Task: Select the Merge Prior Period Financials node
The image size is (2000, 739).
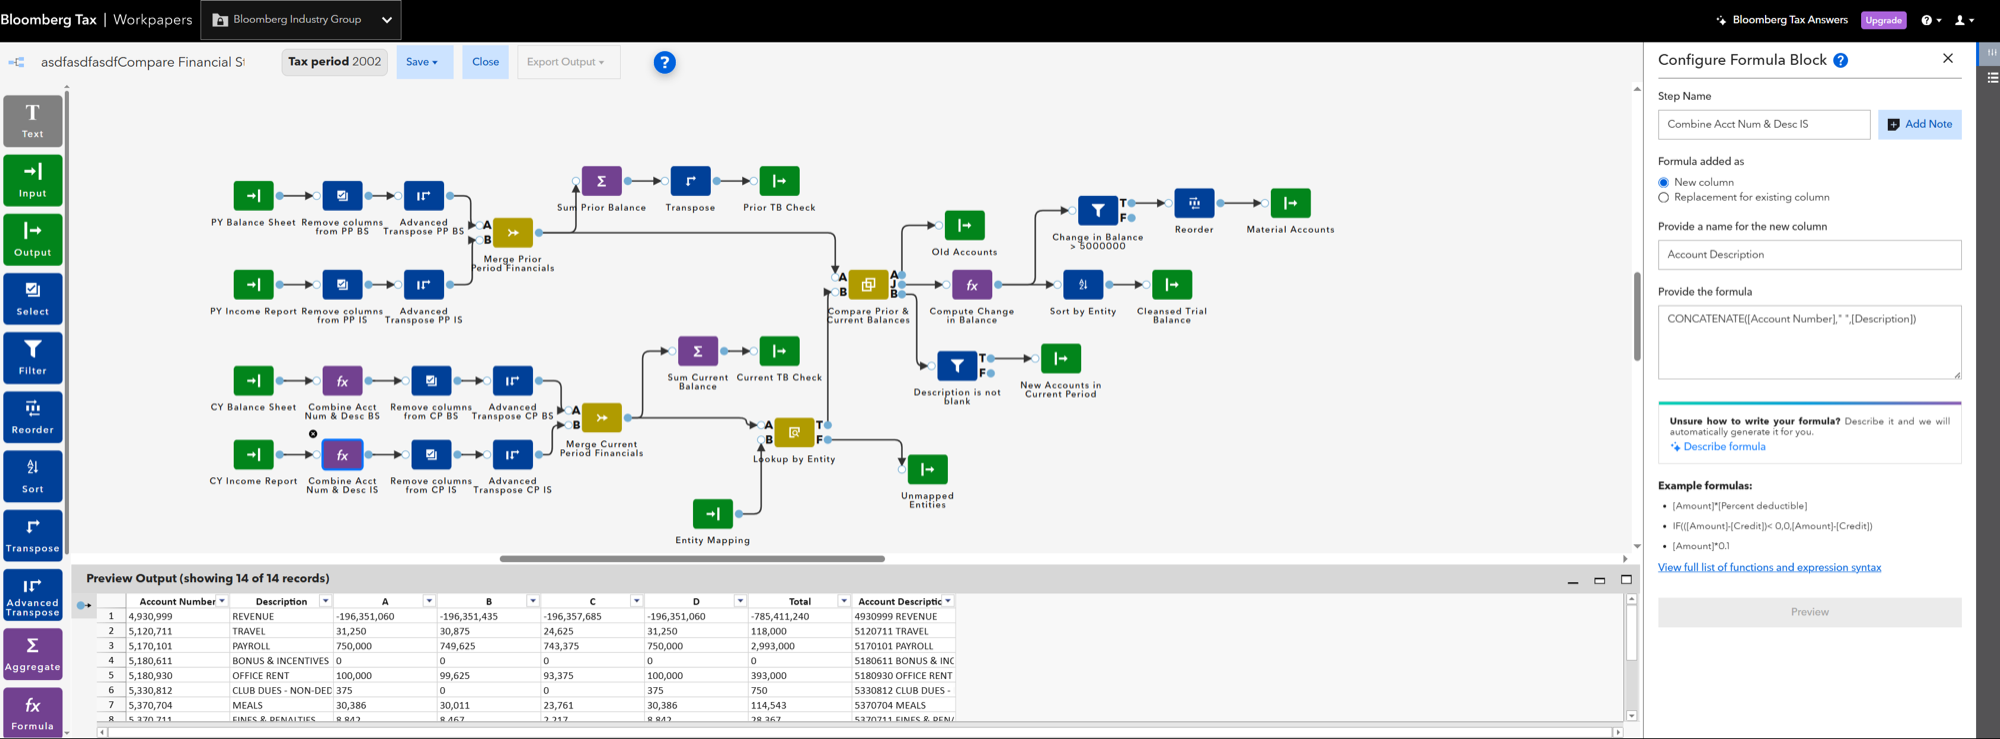Action: 513,233
